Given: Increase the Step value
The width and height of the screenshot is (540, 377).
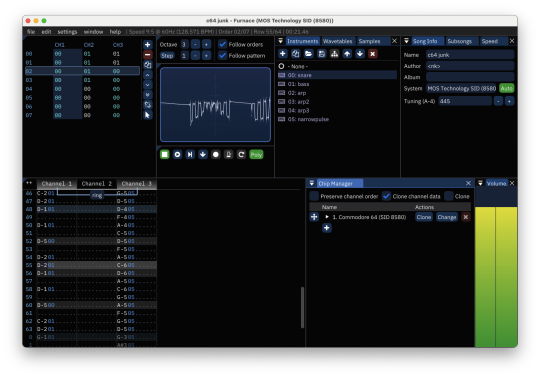Looking at the screenshot, I should (206, 55).
